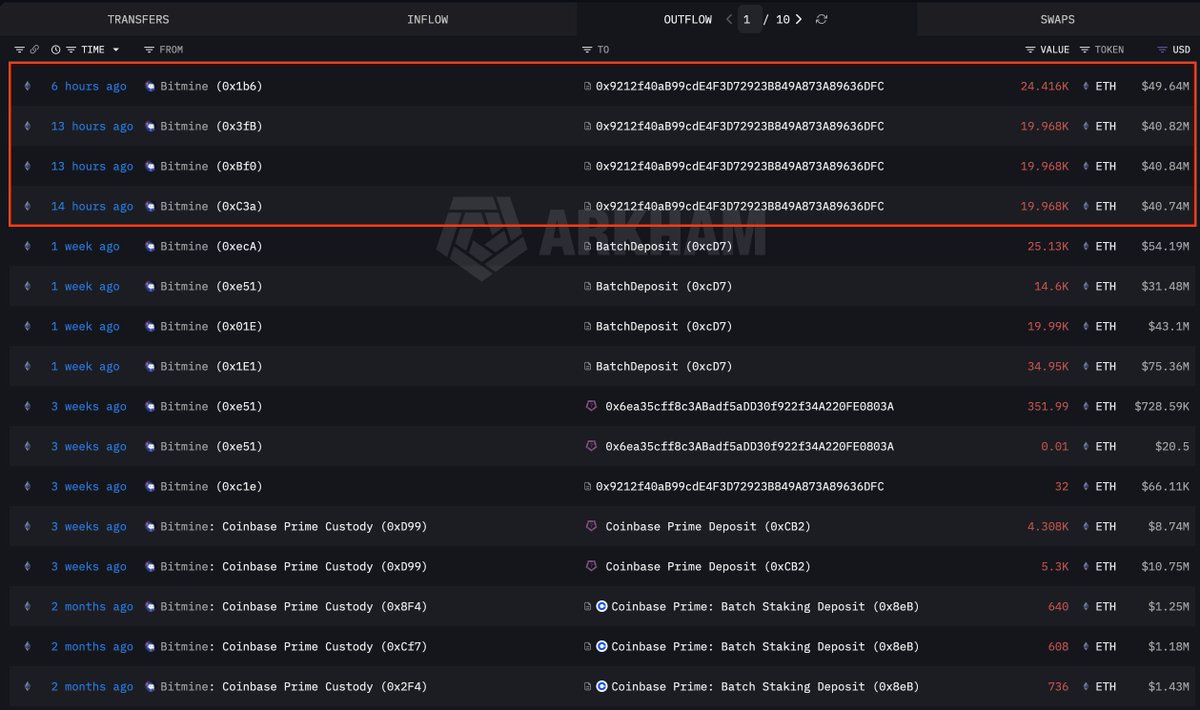Open the chain filter icon in header
Image resolution: width=1200 pixels, height=710 pixels.
[19, 49]
